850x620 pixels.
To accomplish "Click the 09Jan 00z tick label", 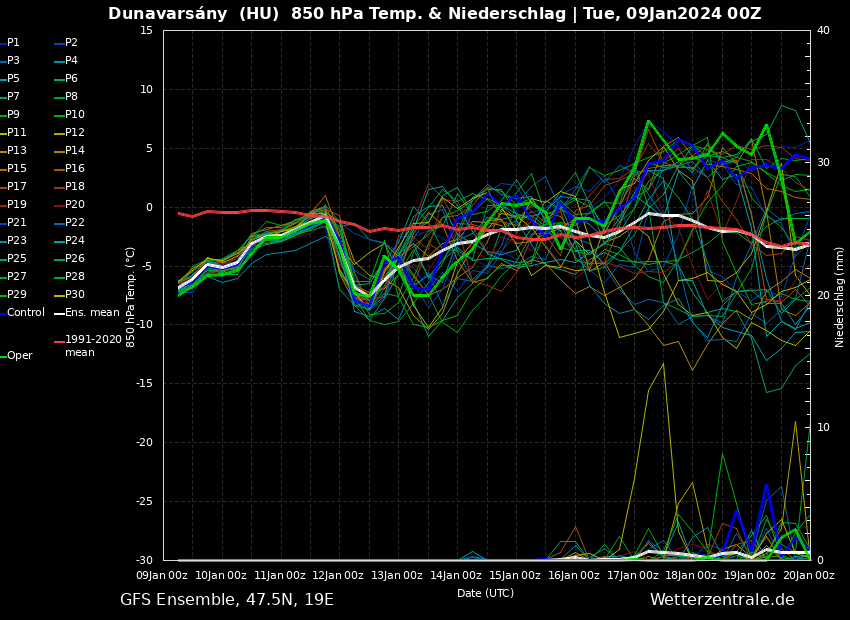I will pyautogui.click(x=162, y=575).
